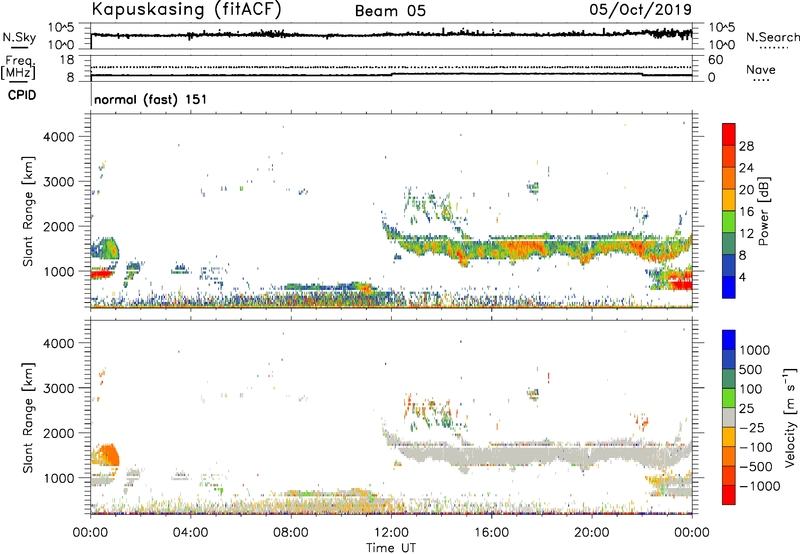Click velocity color bar value "500"

753,369
